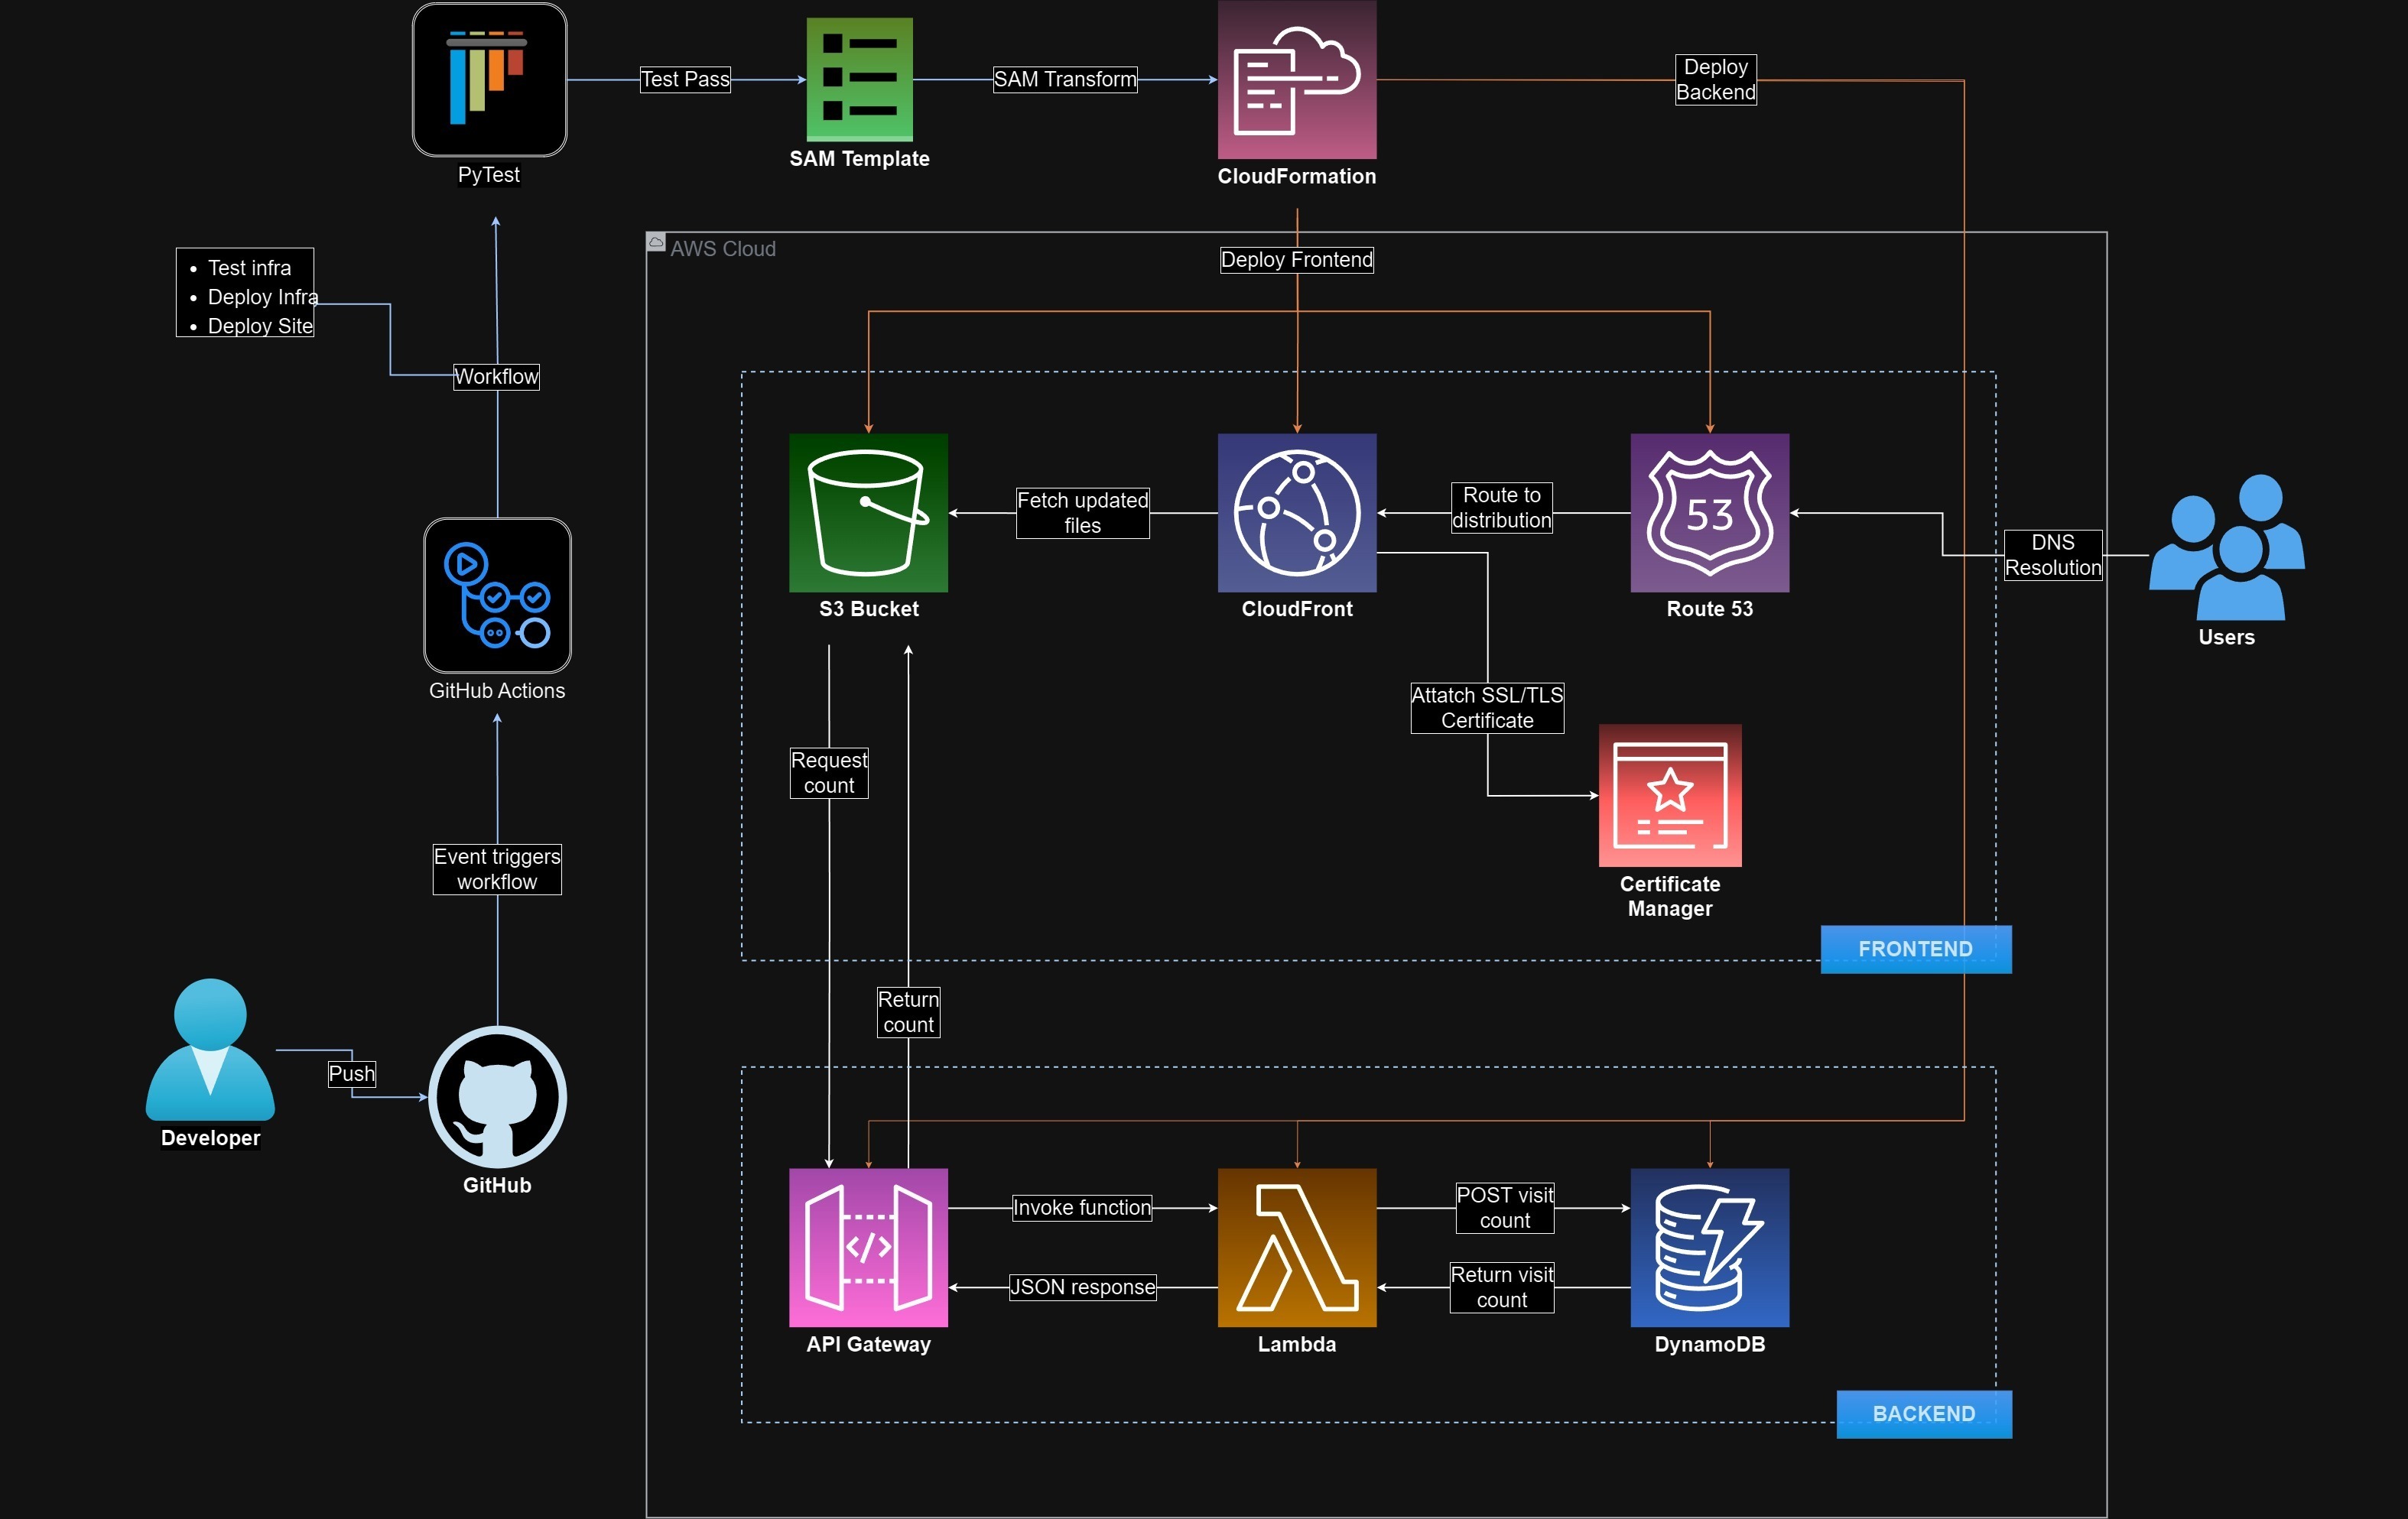Image resolution: width=2408 pixels, height=1519 pixels.
Task: Select the DynamoDB icon
Action: pyautogui.click(x=1709, y=1247)
